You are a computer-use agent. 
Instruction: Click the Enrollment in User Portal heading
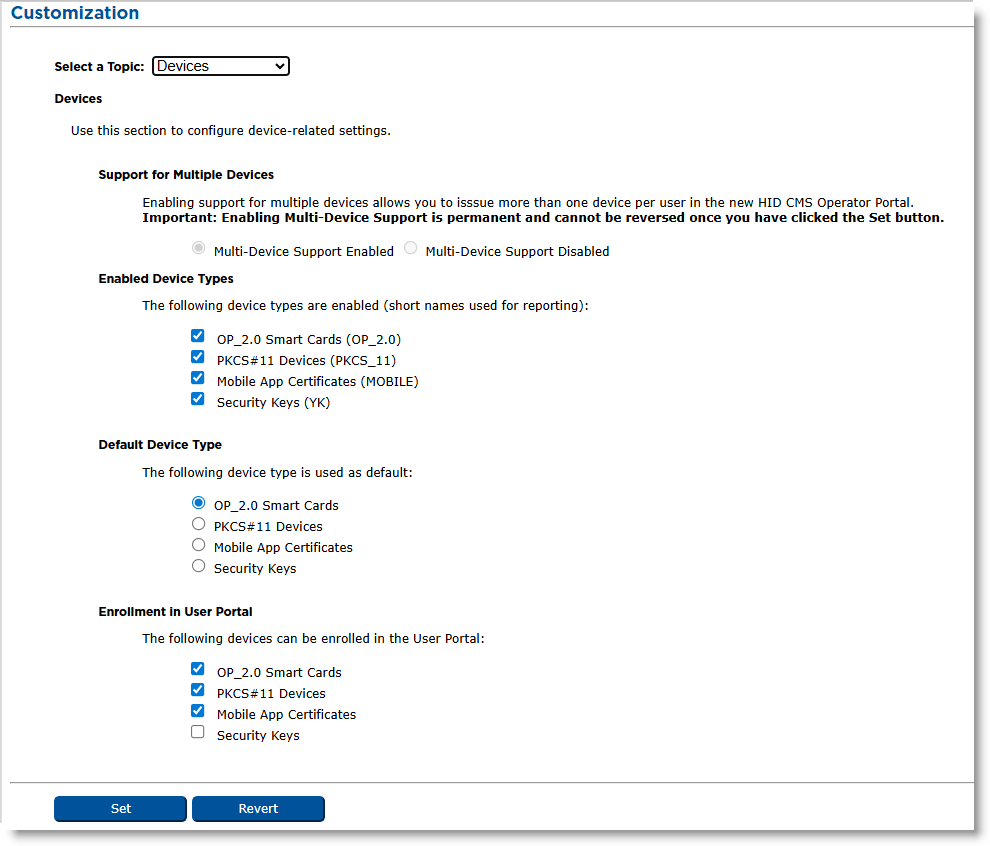[x=176, y=612]
